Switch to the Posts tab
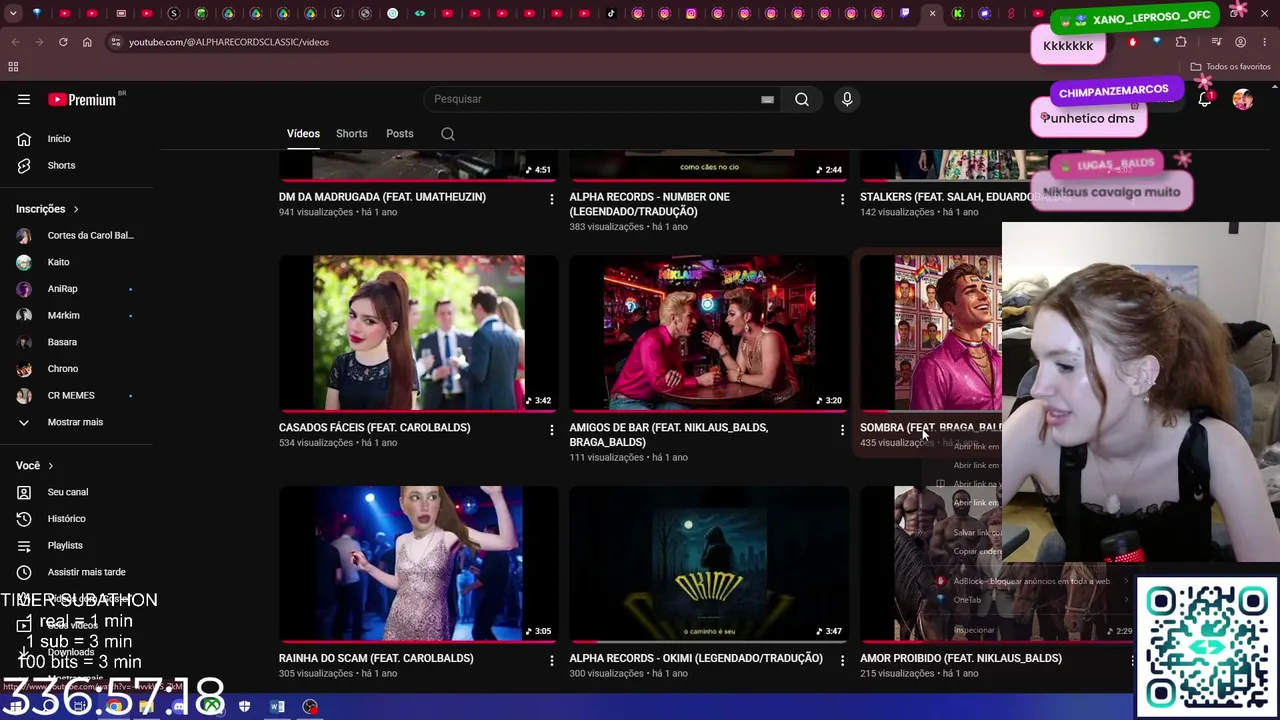The image size is (1280, 720). coord(400,134)
